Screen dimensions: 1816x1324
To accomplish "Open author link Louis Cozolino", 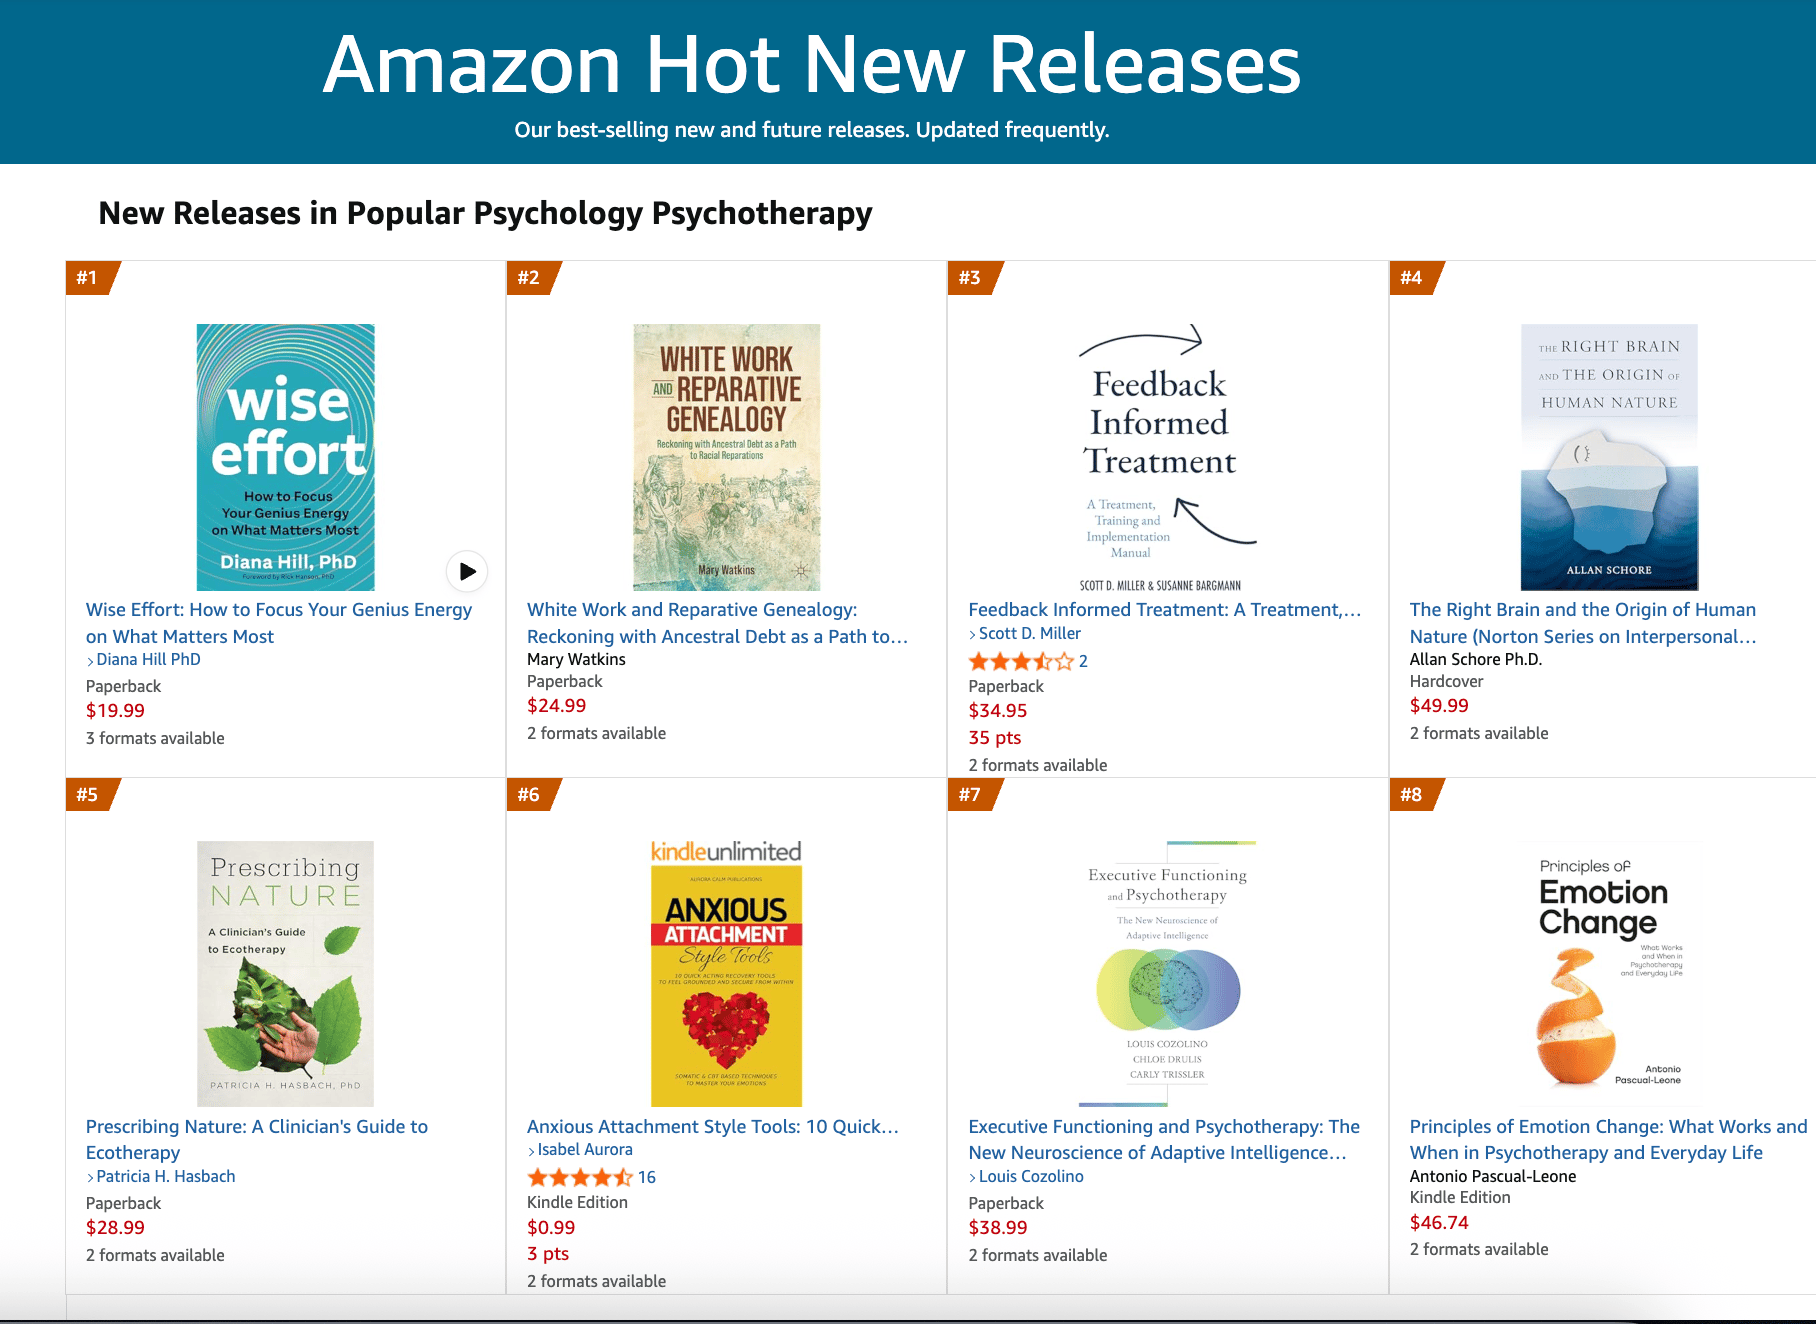I will (1031, 1177).
